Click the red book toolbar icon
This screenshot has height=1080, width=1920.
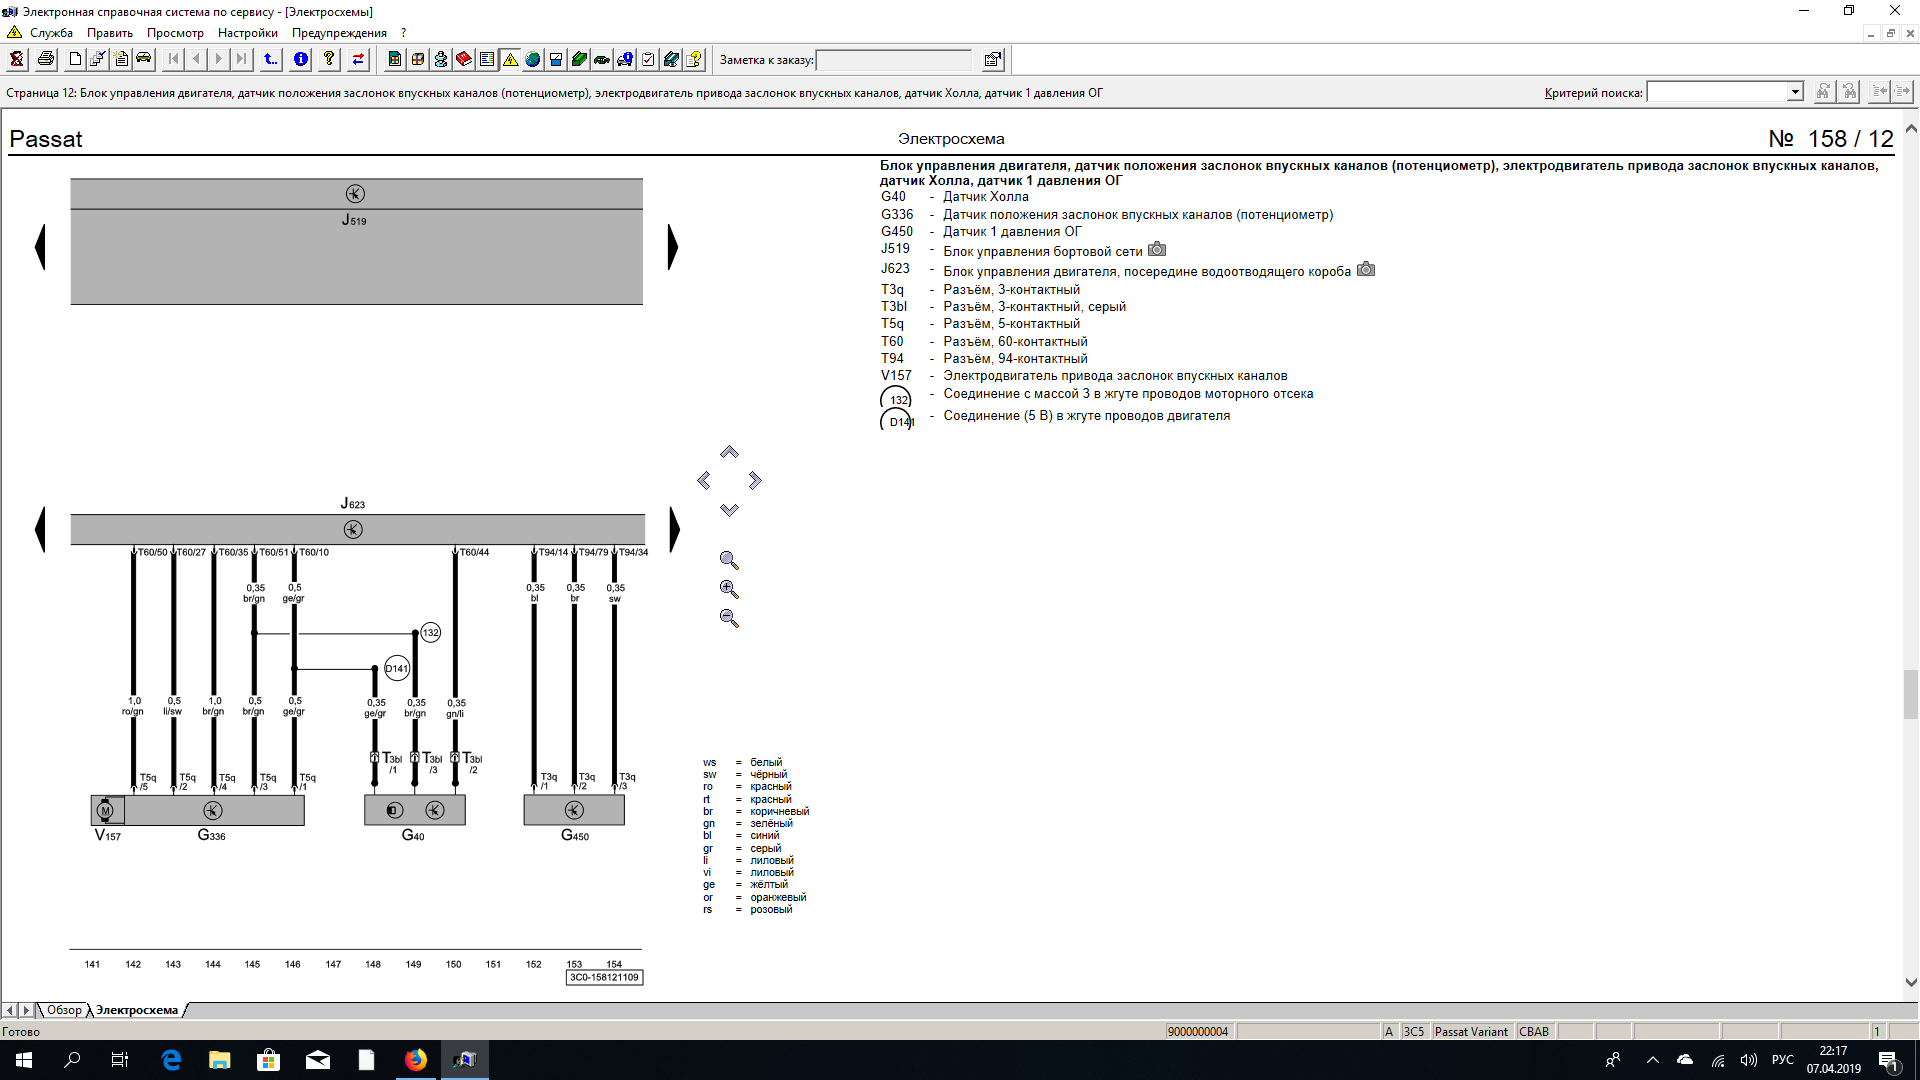(x=464, y=59)
